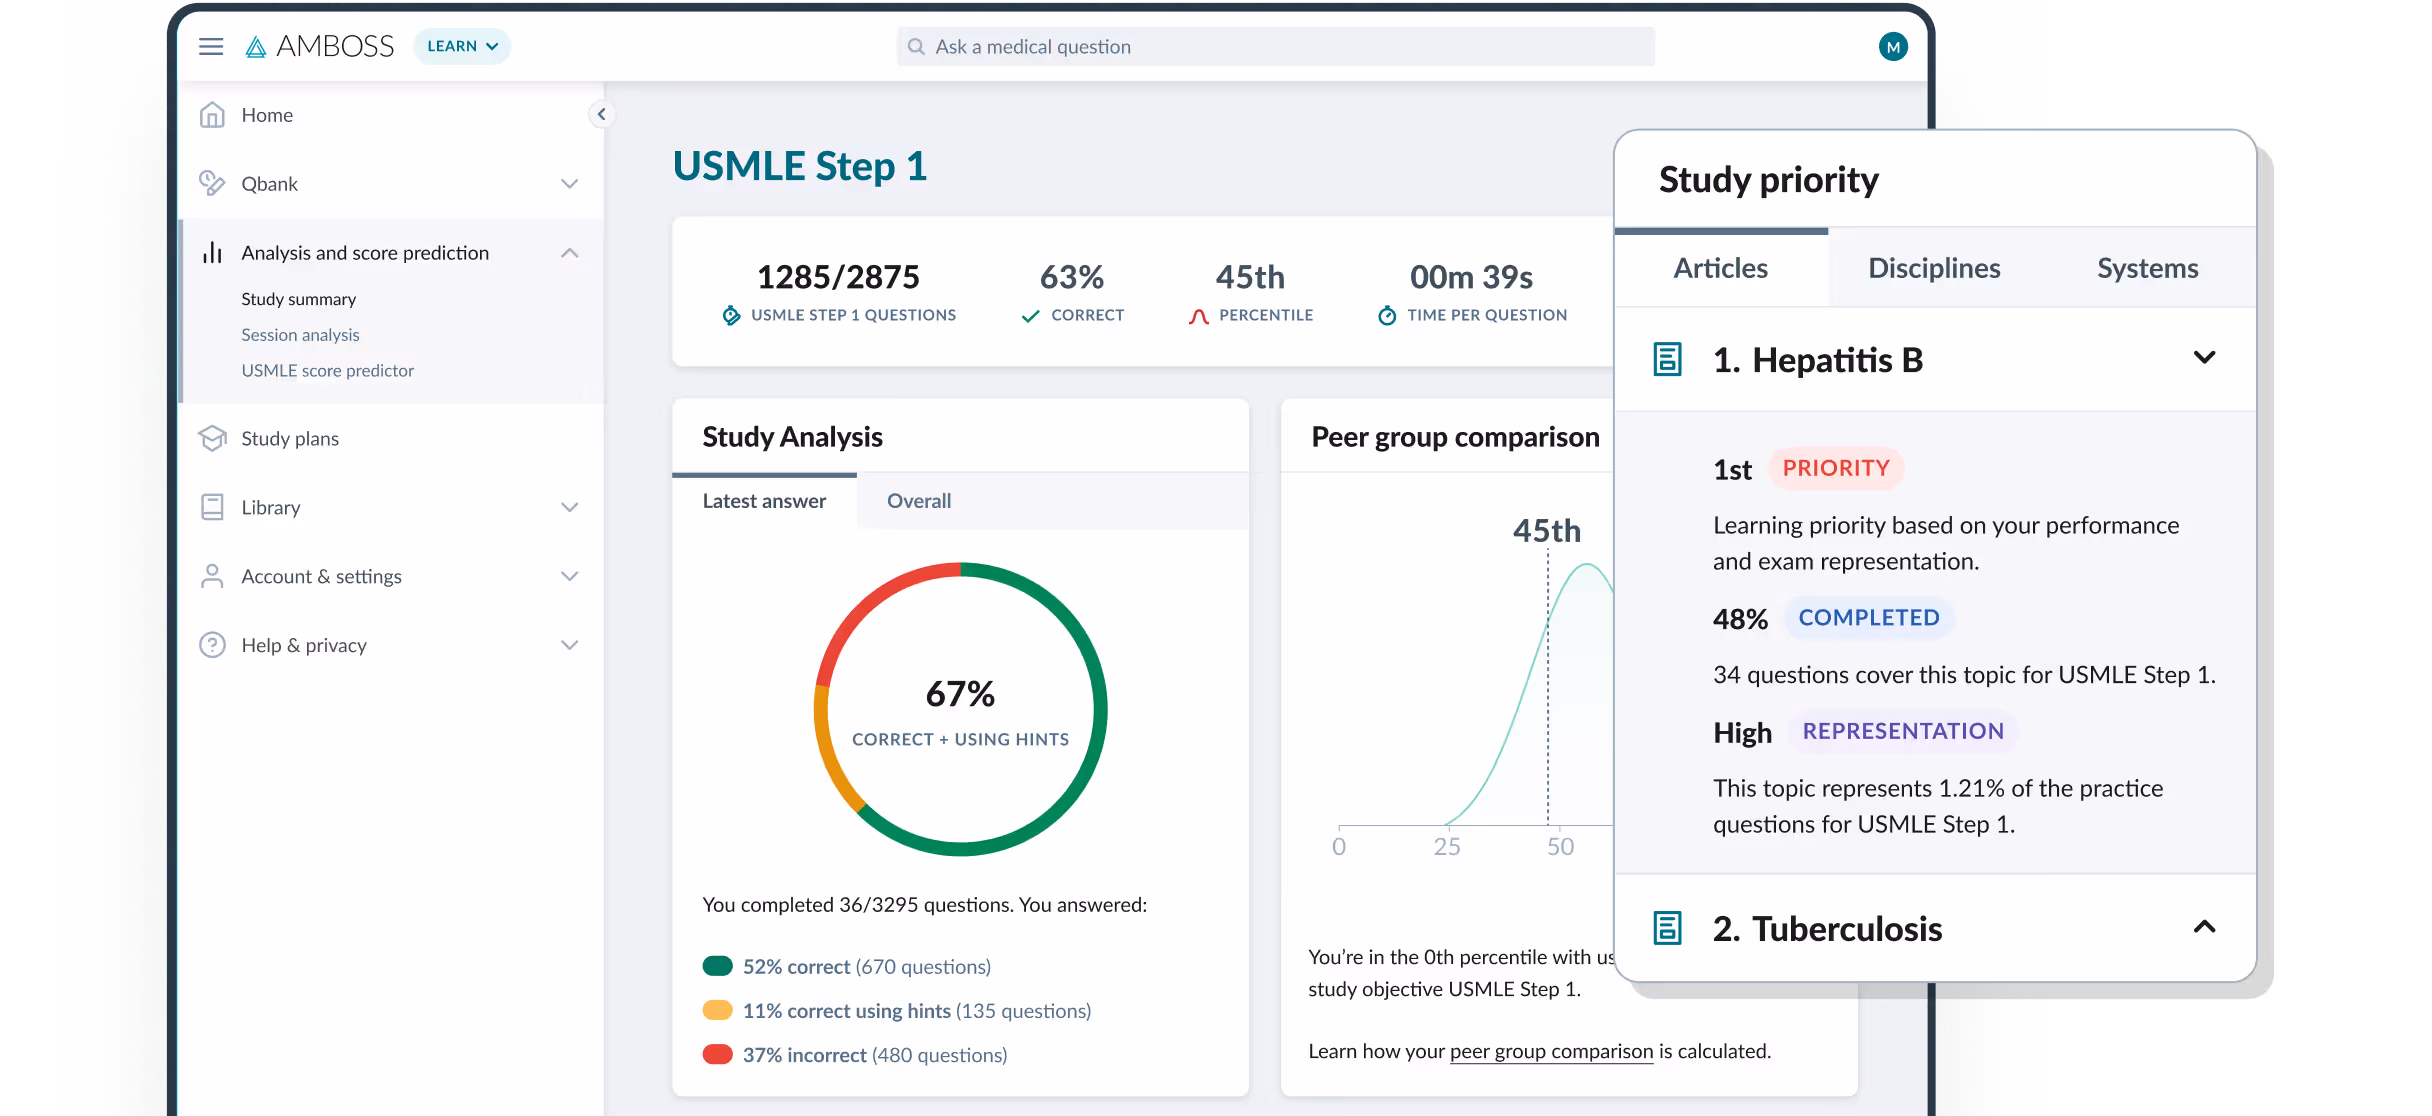Select Study summary
This screenshot has height=1116, width=2432.
(x=298, y=299)
